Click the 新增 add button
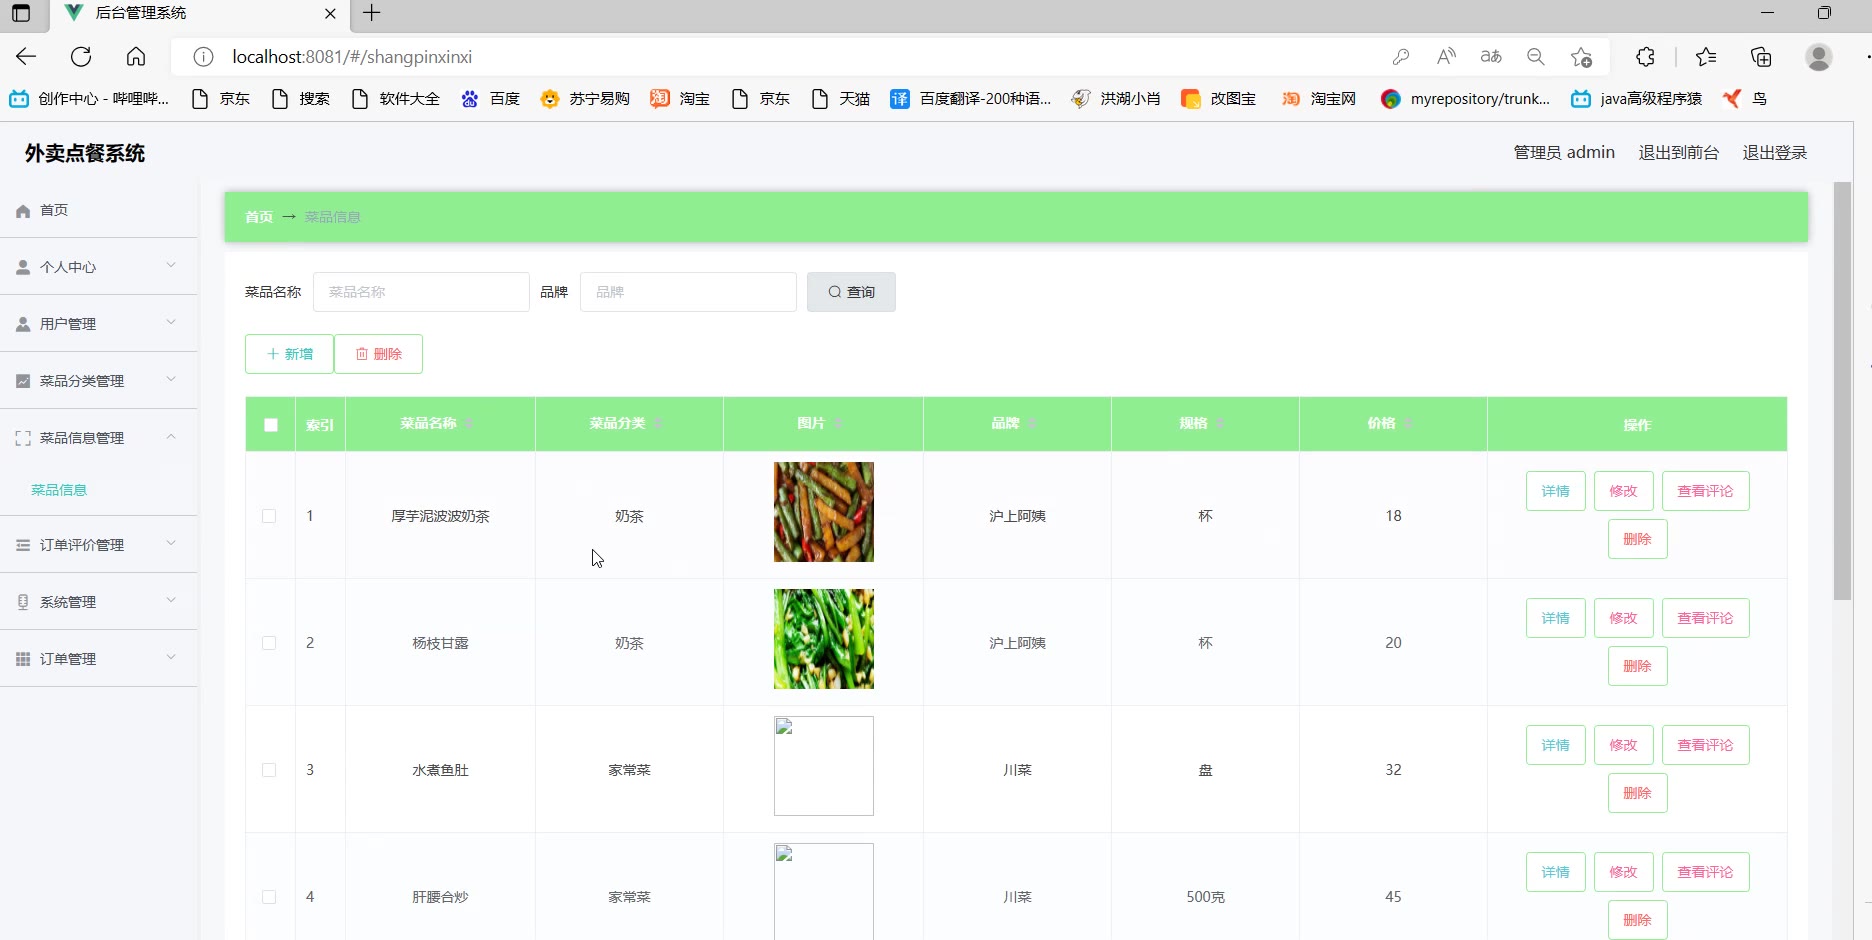 (289, 354)
